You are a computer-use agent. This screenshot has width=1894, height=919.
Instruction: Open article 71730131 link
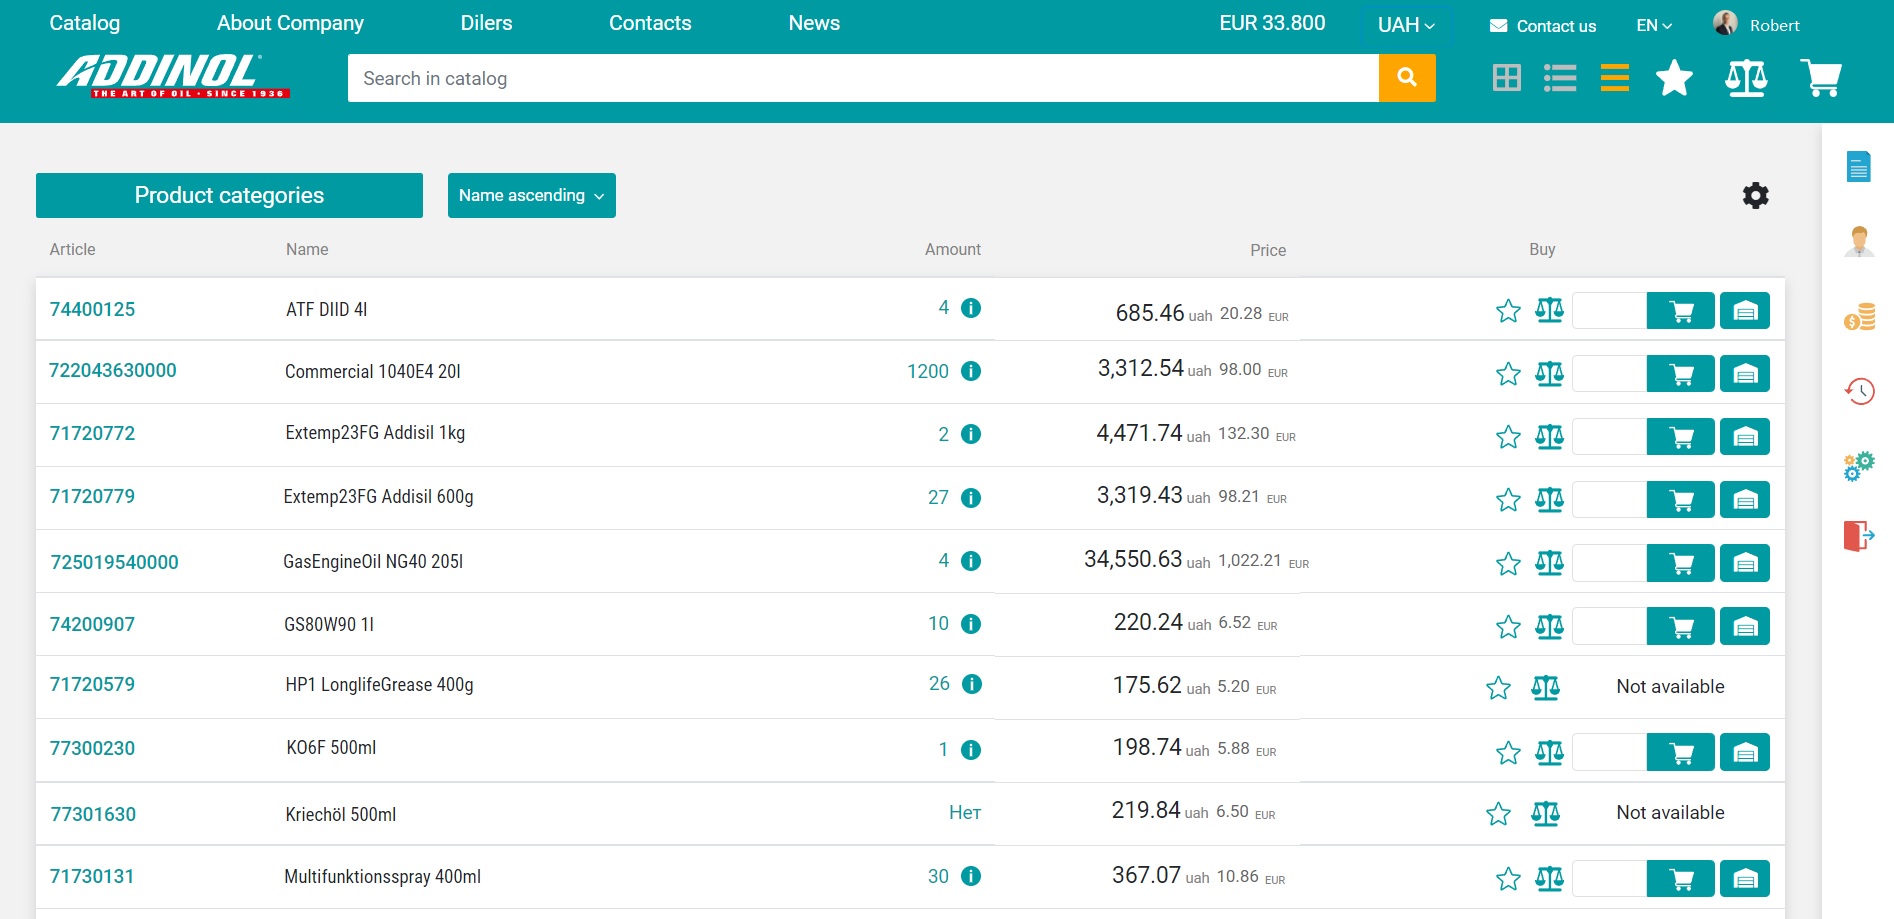tap(92, 877)
